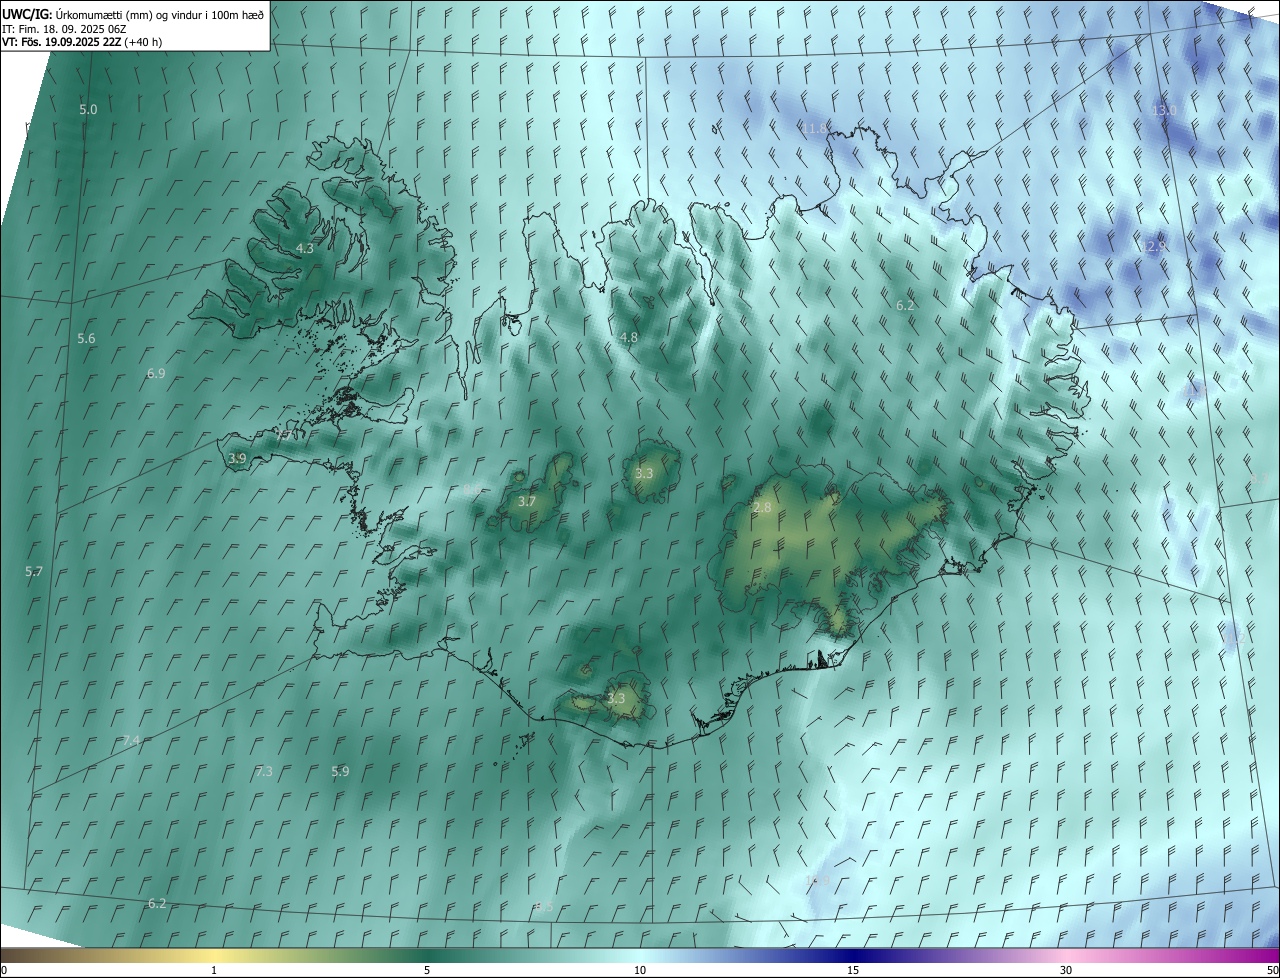Click the colour scale tick label 0
1280x978 pixels.
coord(4,970)
